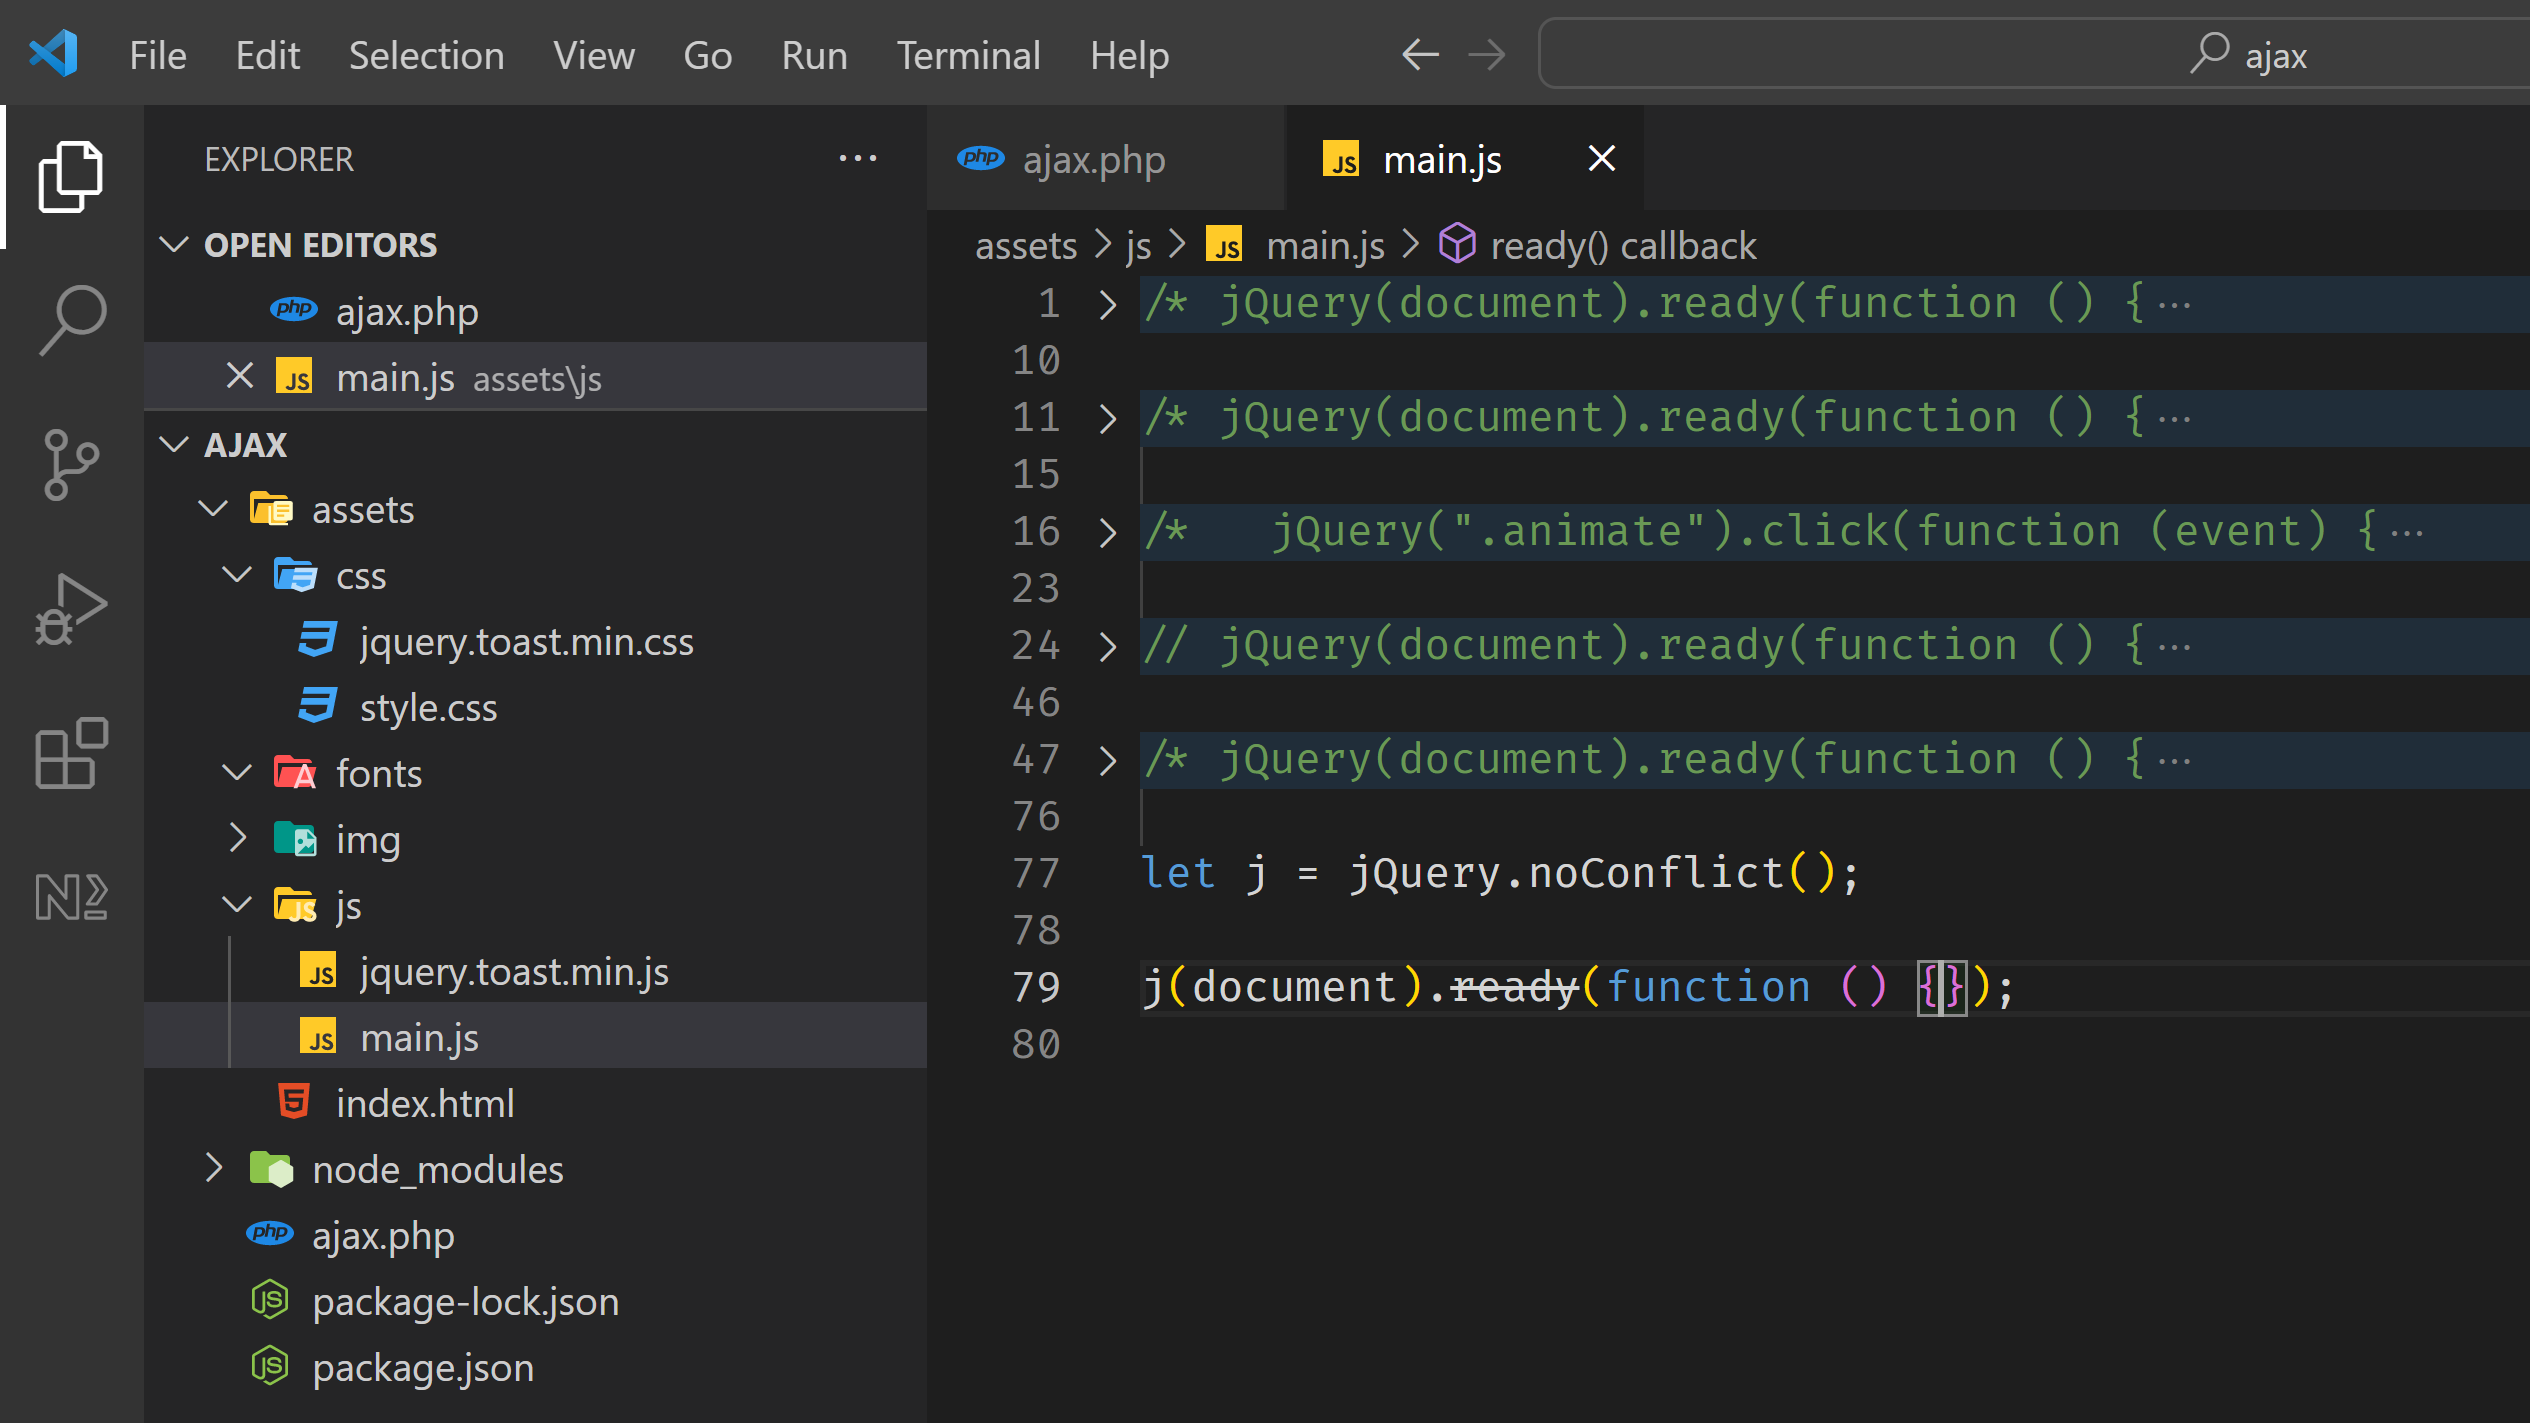Screen dimensions: 2530x1423
Task: Open the Go menu
Action: pos(708,55)
